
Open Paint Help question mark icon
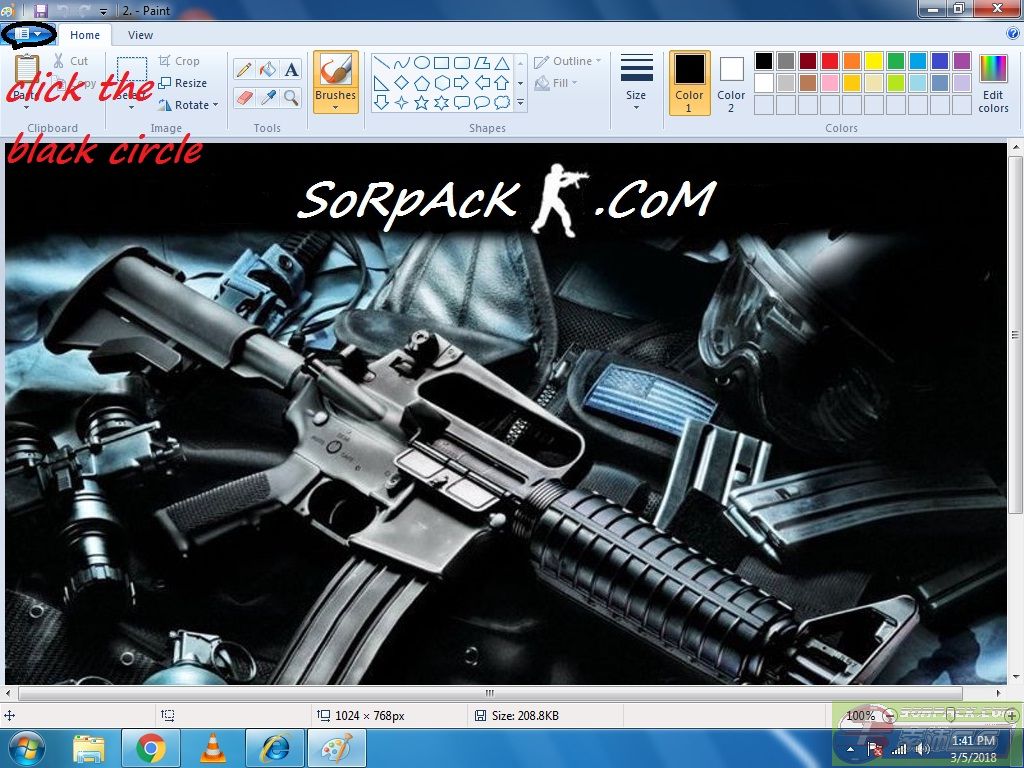coord(1012,34)
